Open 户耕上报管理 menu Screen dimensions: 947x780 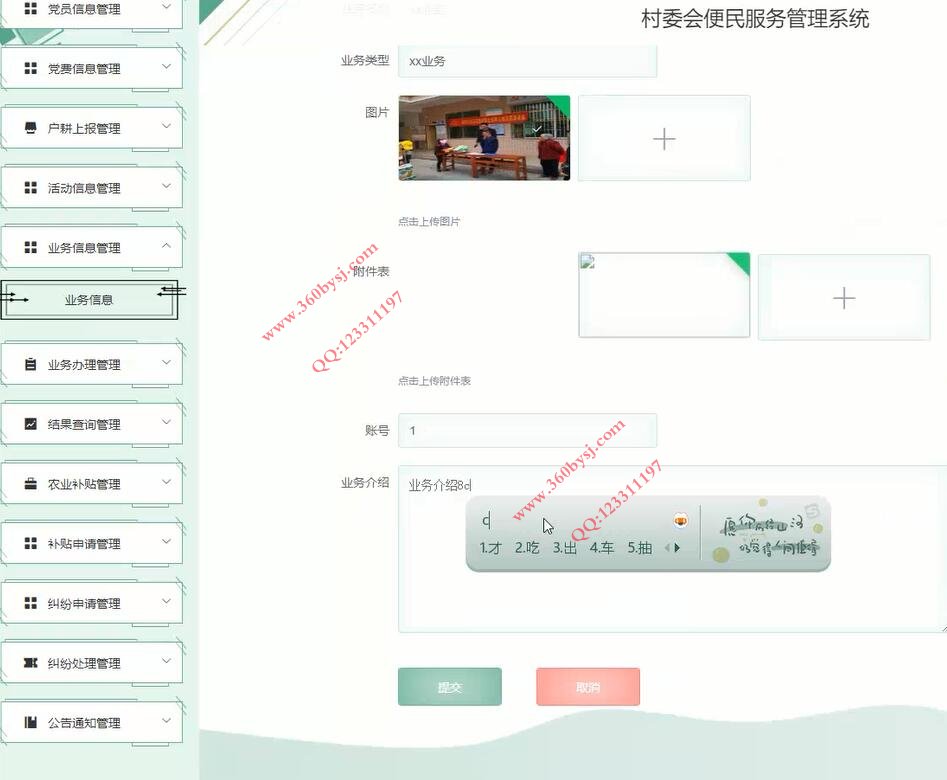pyautogui.click(x=92, y=127)
